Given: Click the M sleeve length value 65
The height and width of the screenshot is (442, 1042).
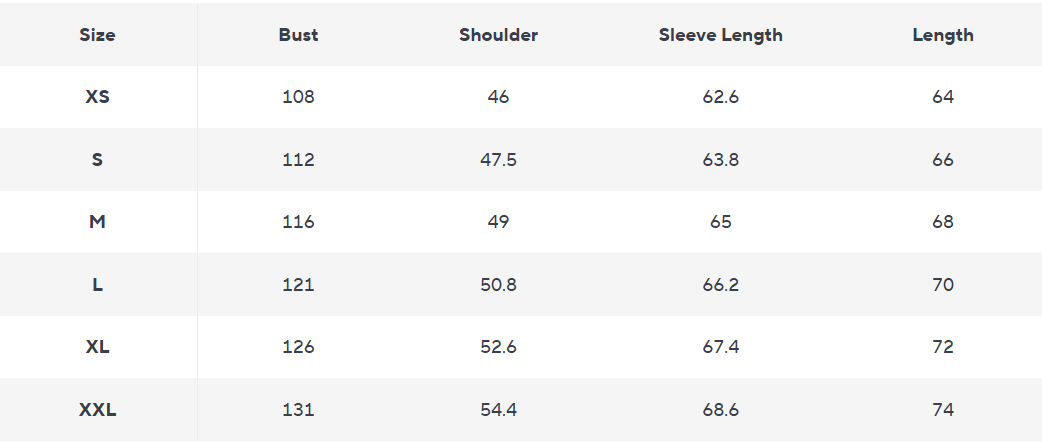Looking at the screenshot, I should 720,222.
